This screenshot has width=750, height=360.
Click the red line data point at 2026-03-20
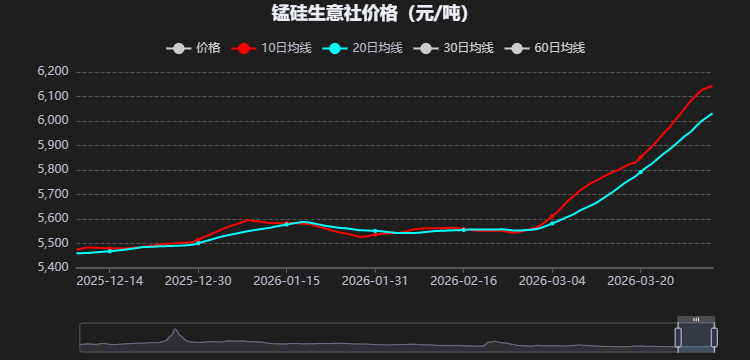640,157
